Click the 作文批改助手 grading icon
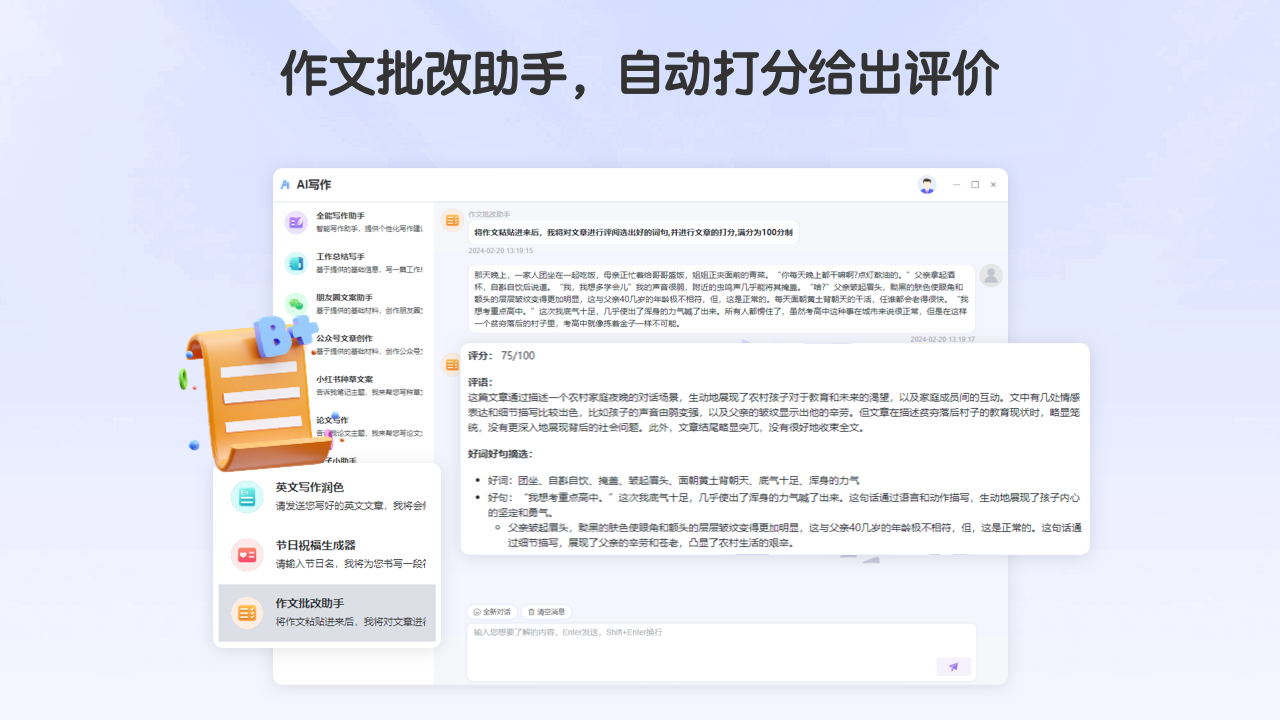1280x720 pixels. coord(246,612)
